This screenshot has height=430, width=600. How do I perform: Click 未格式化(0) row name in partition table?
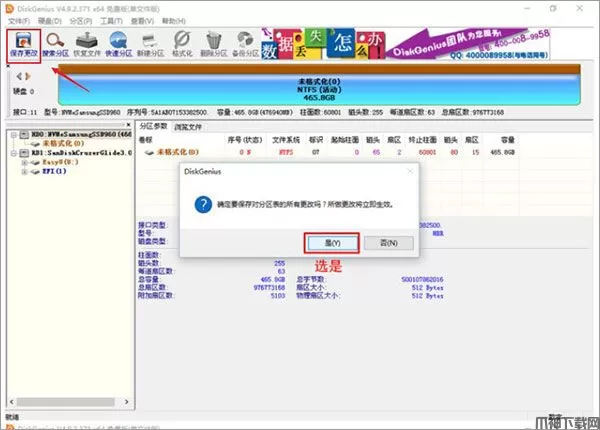(178, 152)
